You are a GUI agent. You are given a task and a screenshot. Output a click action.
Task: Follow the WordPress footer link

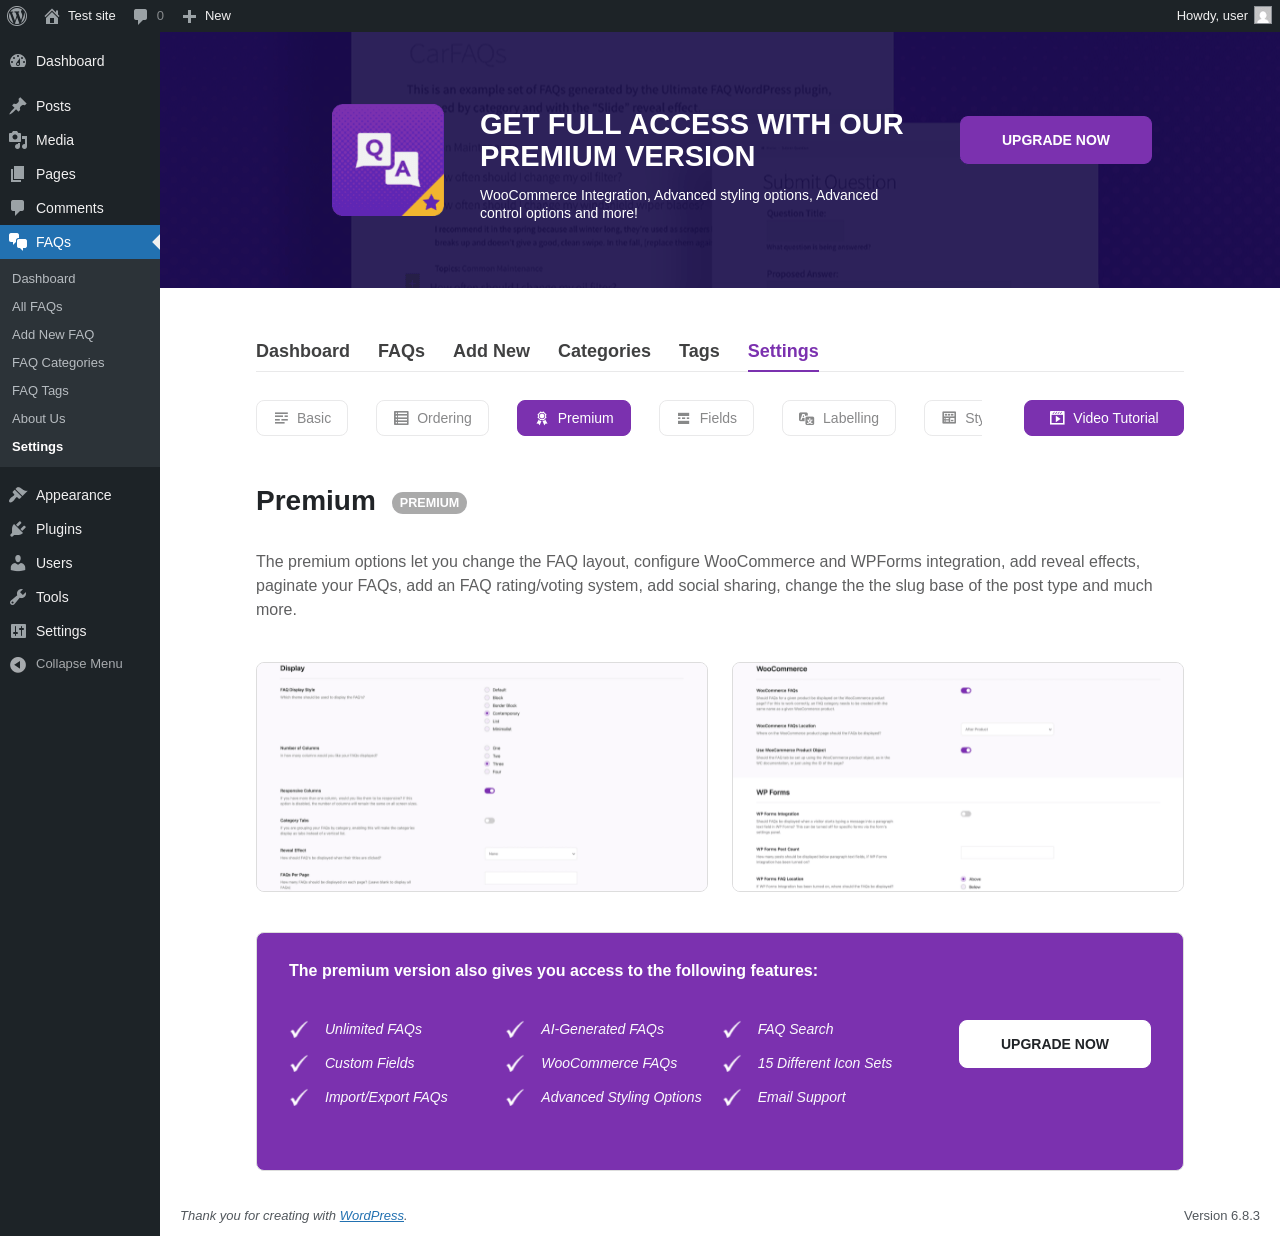coord(371,1216)
